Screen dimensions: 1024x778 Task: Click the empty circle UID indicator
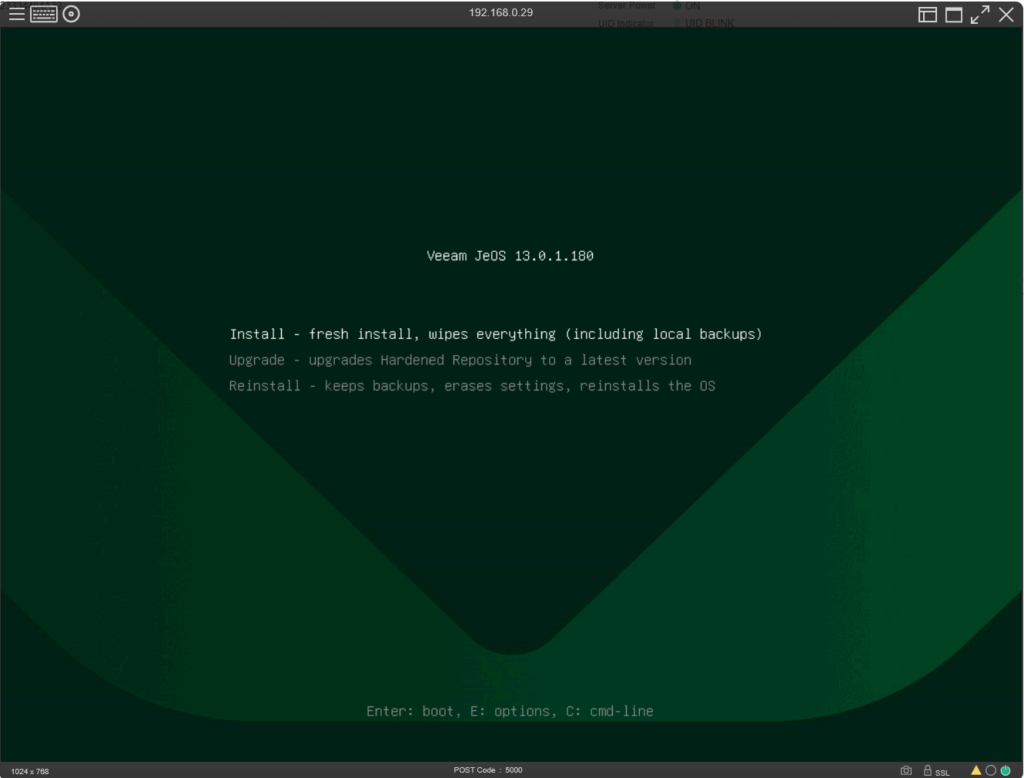tap(991, 770)
